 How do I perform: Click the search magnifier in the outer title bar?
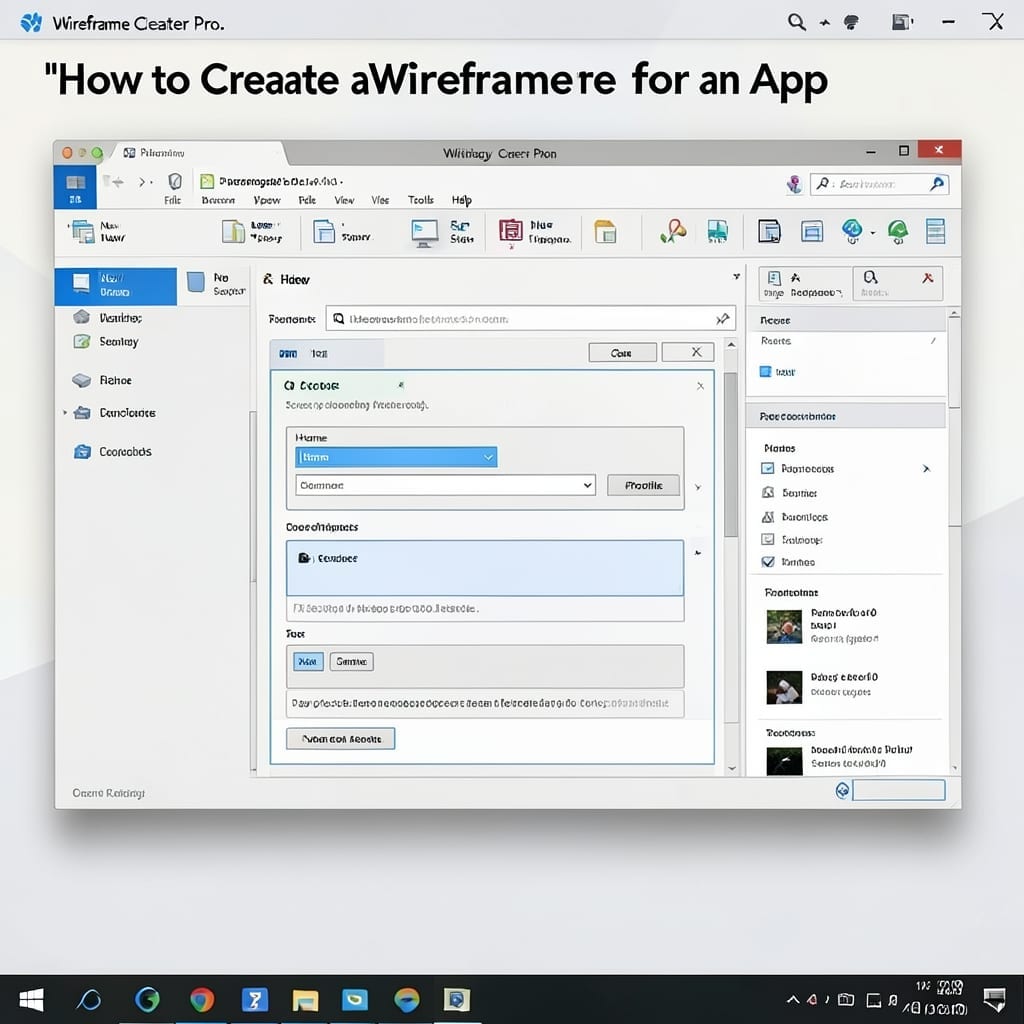(796, 22)
